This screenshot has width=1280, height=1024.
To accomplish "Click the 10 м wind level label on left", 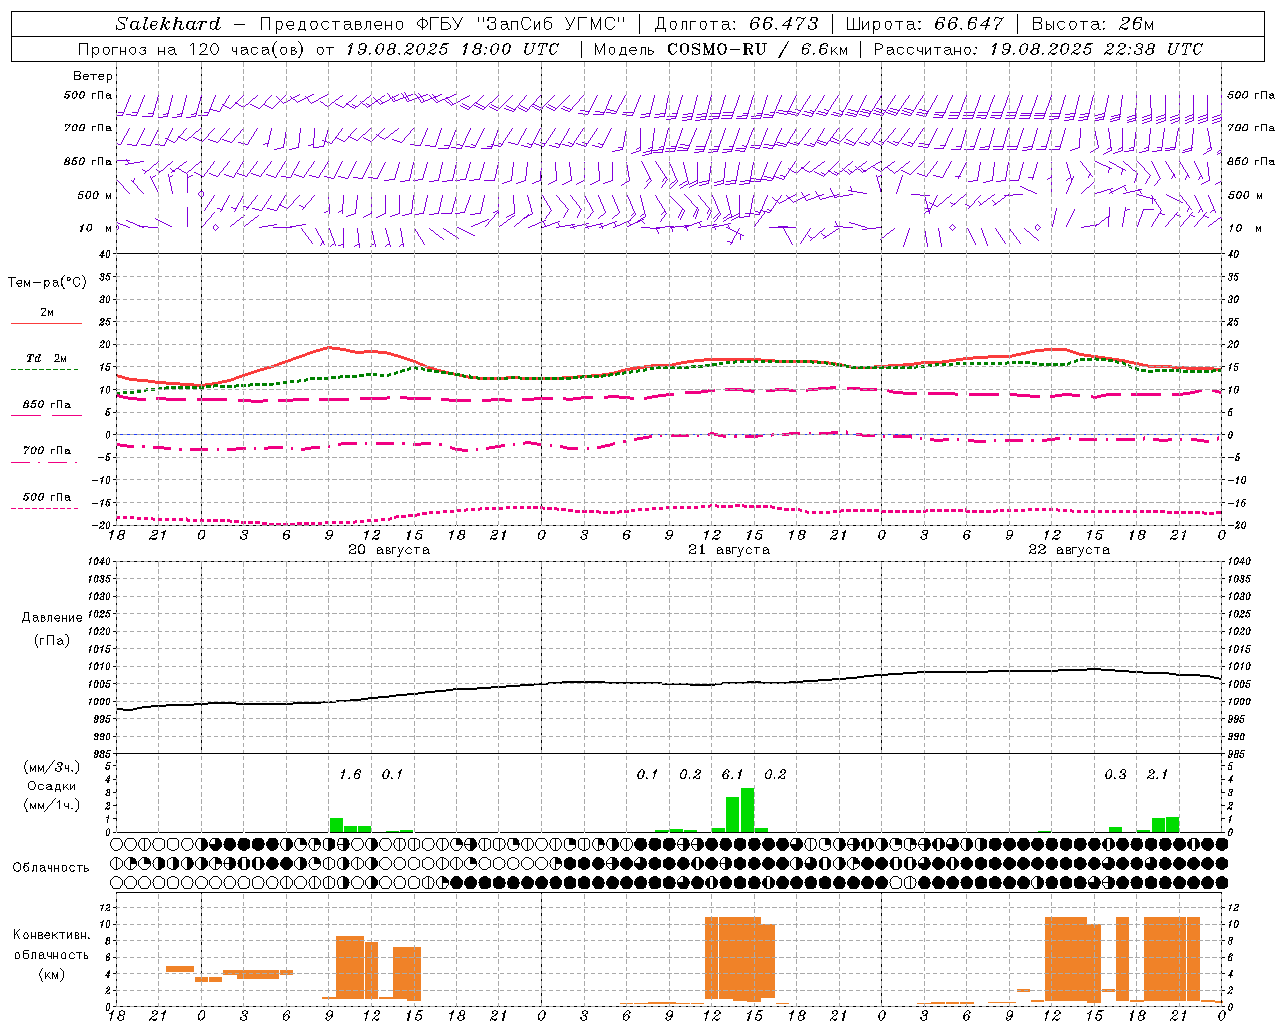I will click(x=95, y=228).
